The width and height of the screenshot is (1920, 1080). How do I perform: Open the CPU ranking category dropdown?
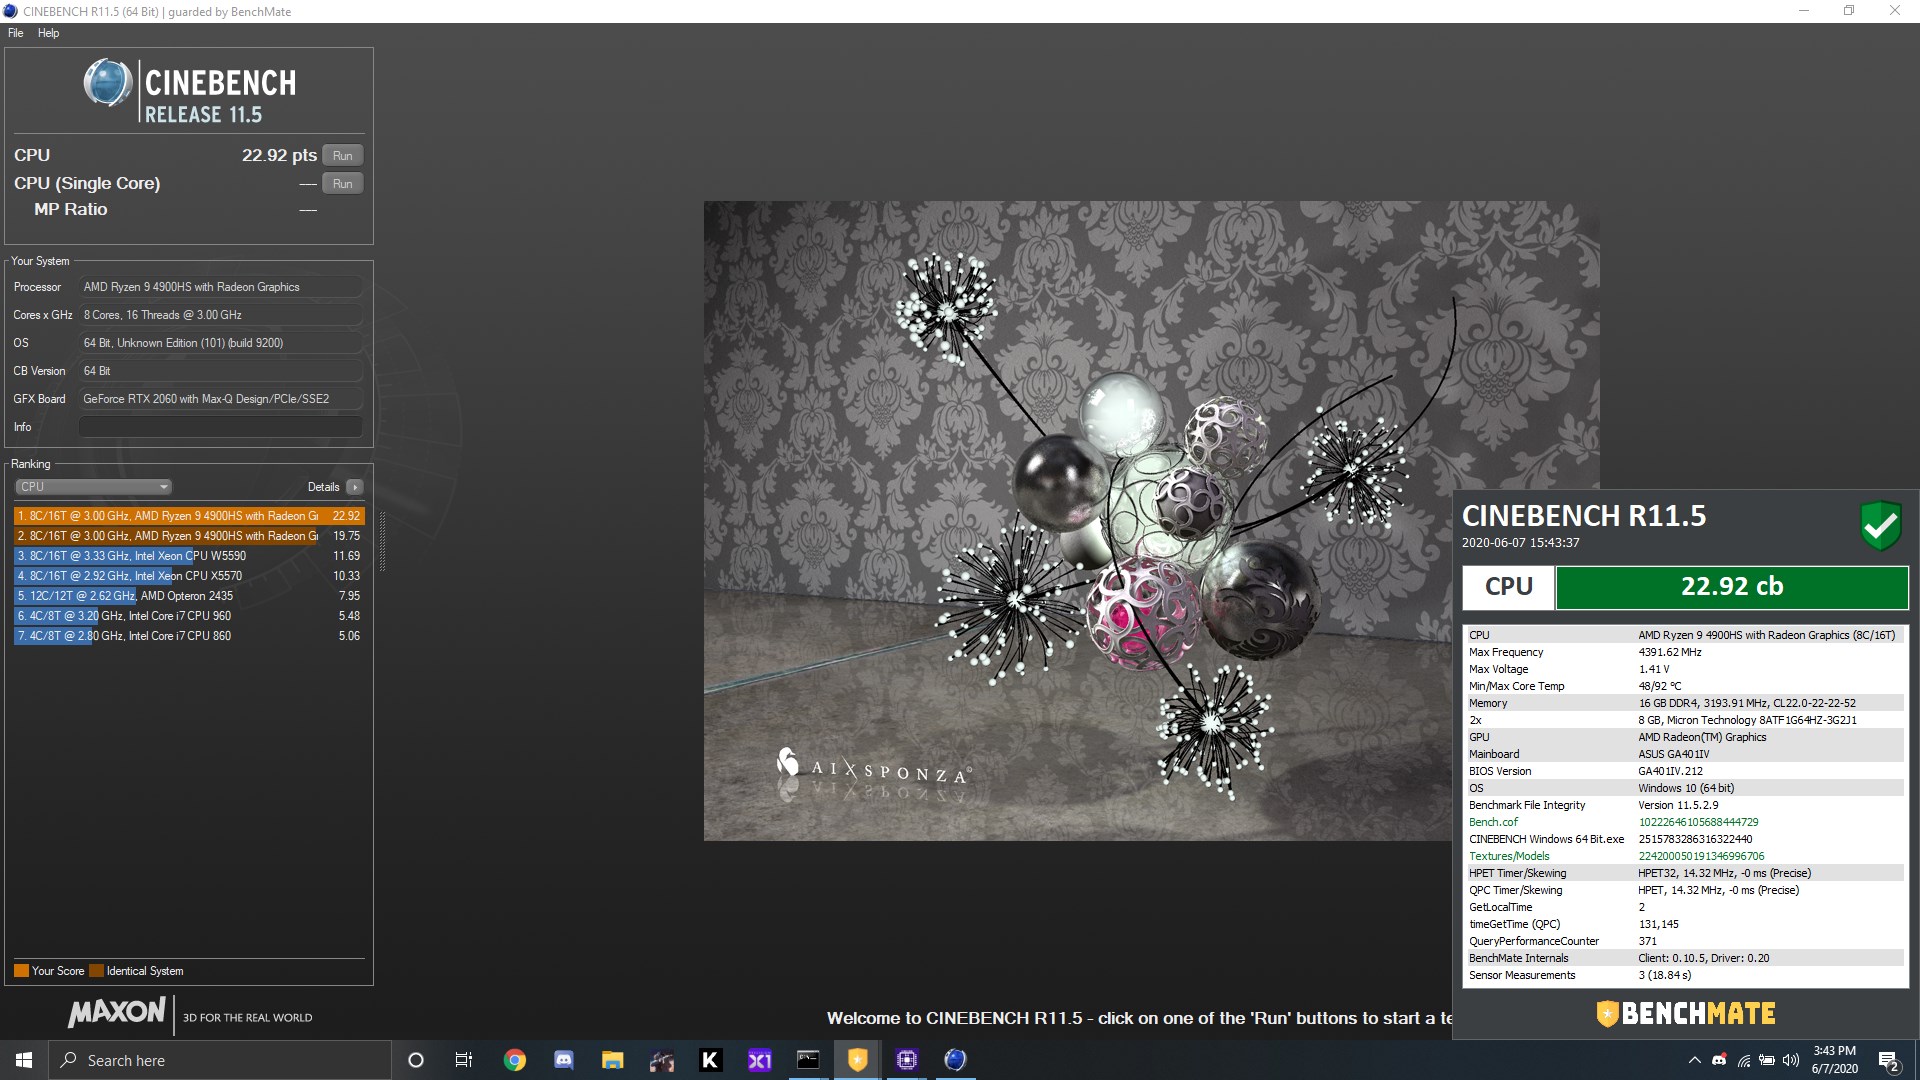tap(93, 487)
